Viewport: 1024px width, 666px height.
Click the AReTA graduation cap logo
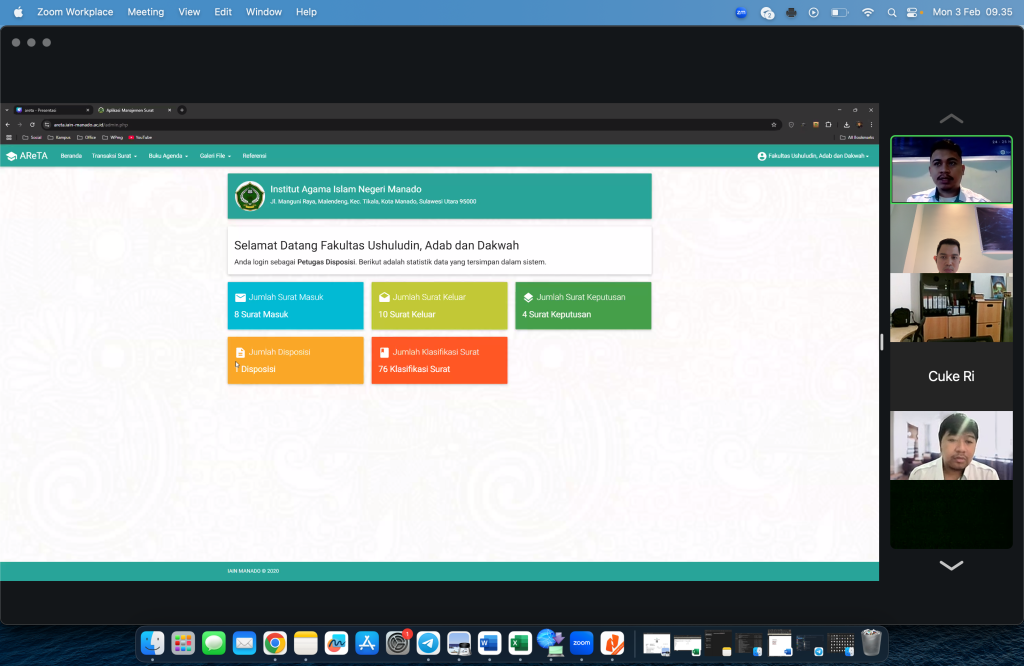point(12,156)
